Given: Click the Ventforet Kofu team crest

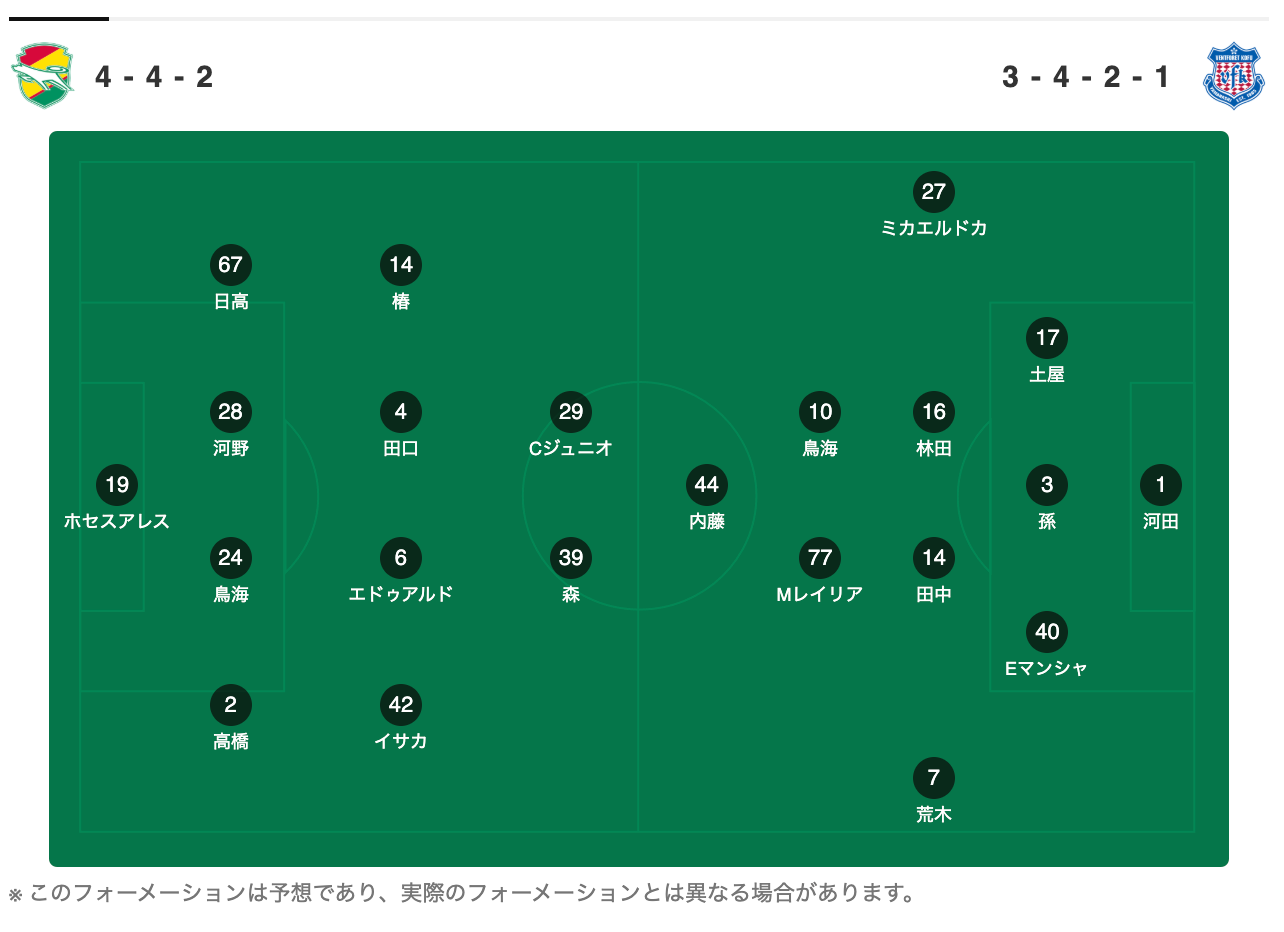Looking at the screenshot, I should click(x=1233, y=75).
